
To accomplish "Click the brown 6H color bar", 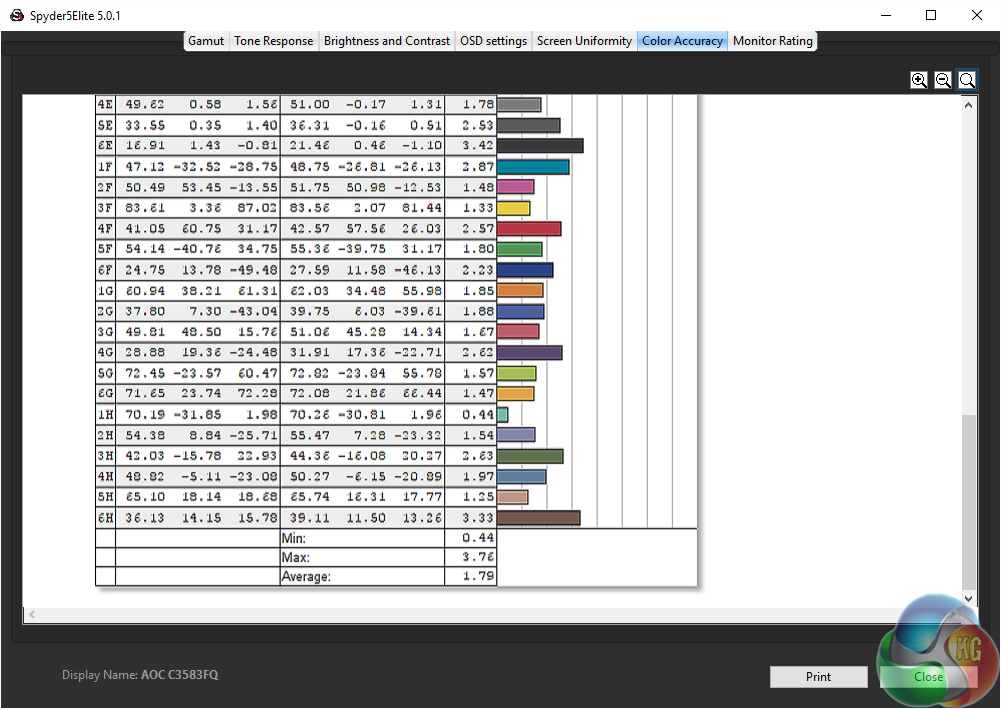I will tap(538, 518).
